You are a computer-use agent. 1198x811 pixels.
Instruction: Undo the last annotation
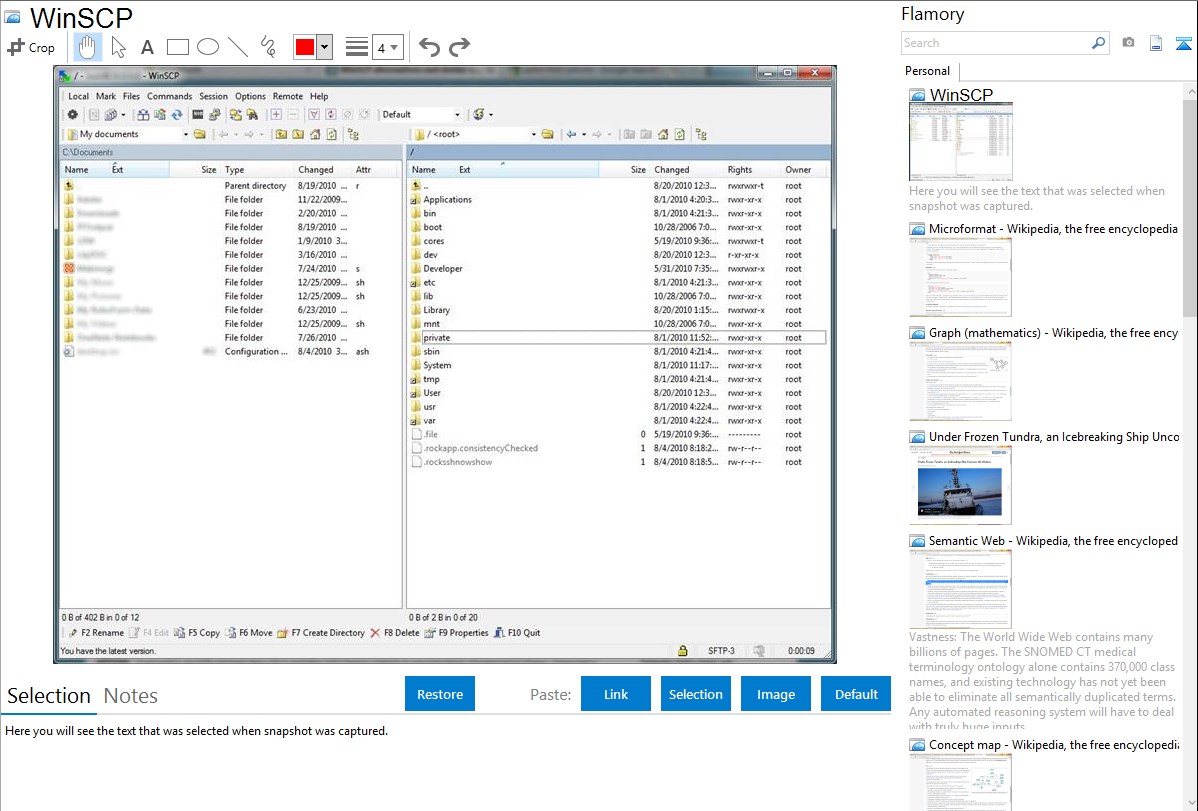click(x=429, y=47)
